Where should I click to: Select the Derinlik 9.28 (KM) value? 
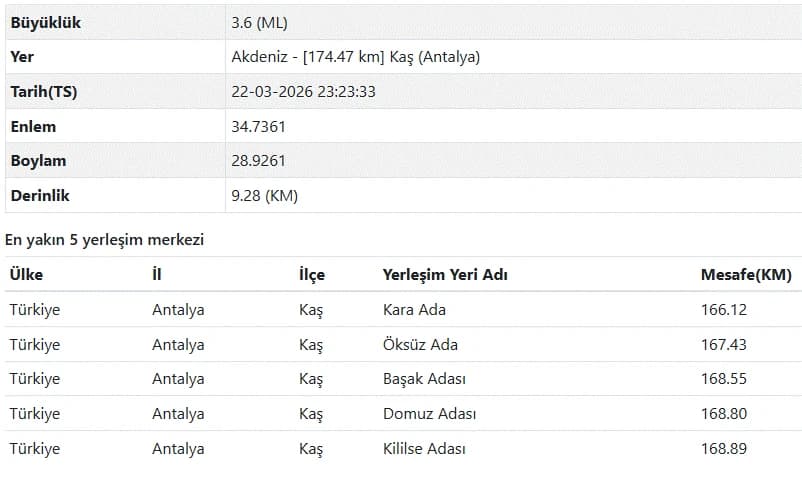[264, 195]
